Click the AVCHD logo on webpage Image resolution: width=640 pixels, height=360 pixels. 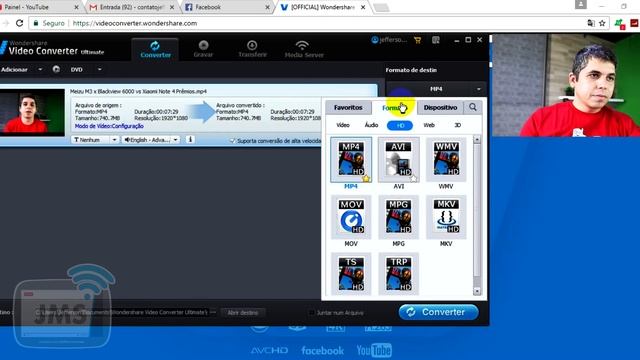pyautogui.click(x=269, y=350)
